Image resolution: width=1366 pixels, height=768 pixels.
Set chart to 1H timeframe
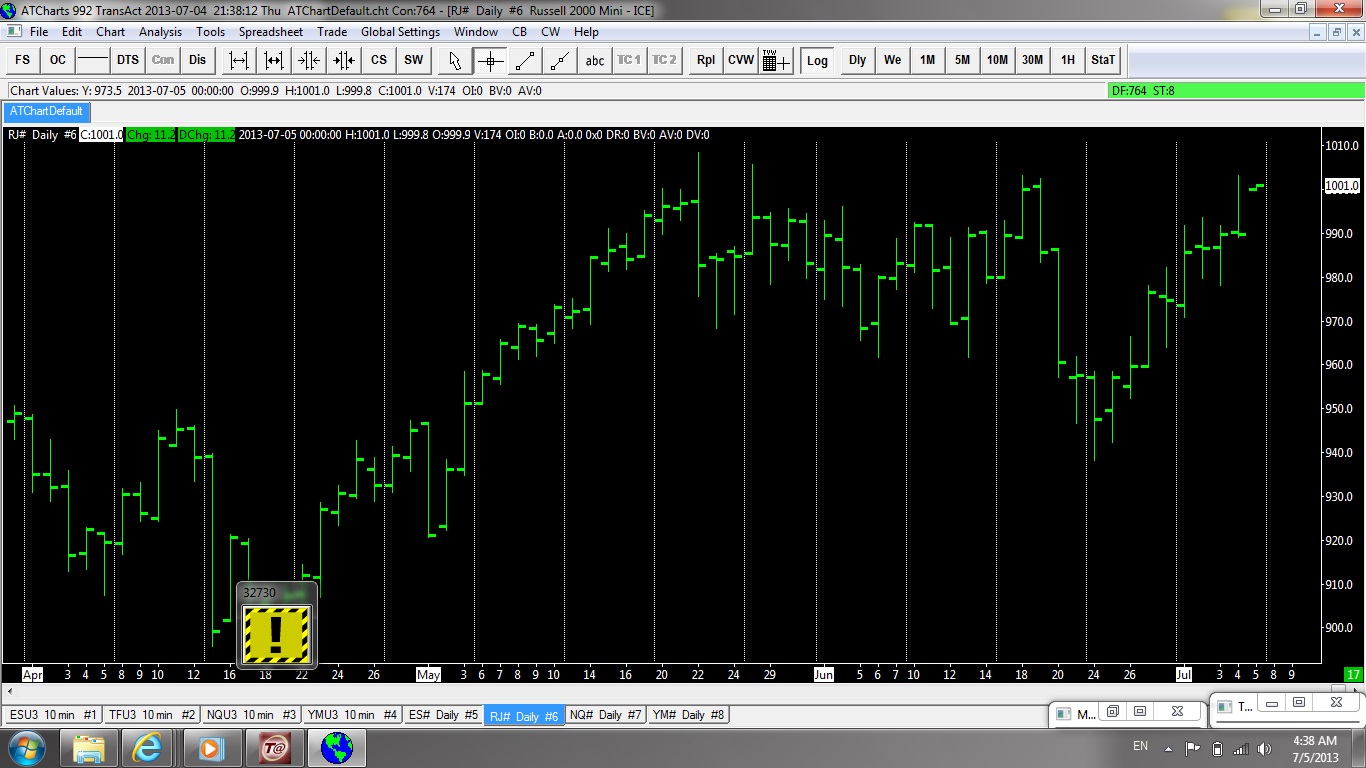pos(1068,60)
